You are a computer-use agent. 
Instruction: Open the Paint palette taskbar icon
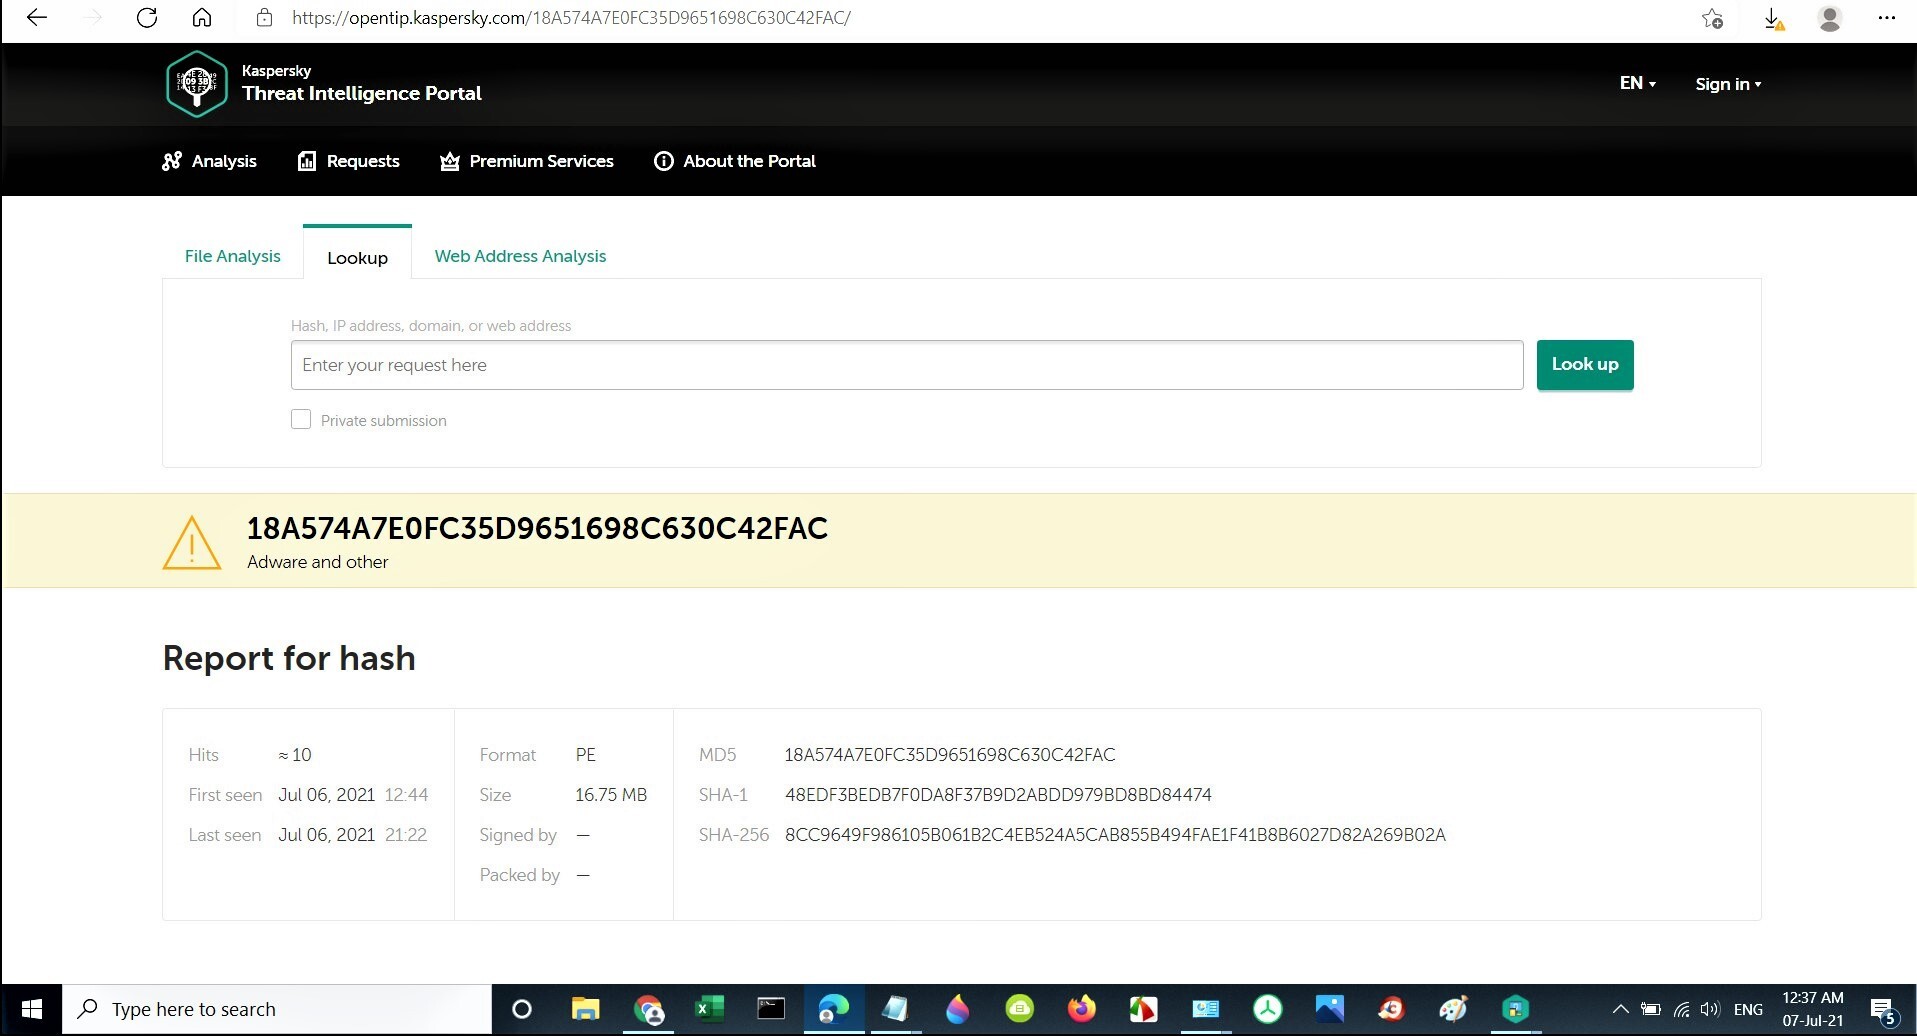point(1453,1010)
